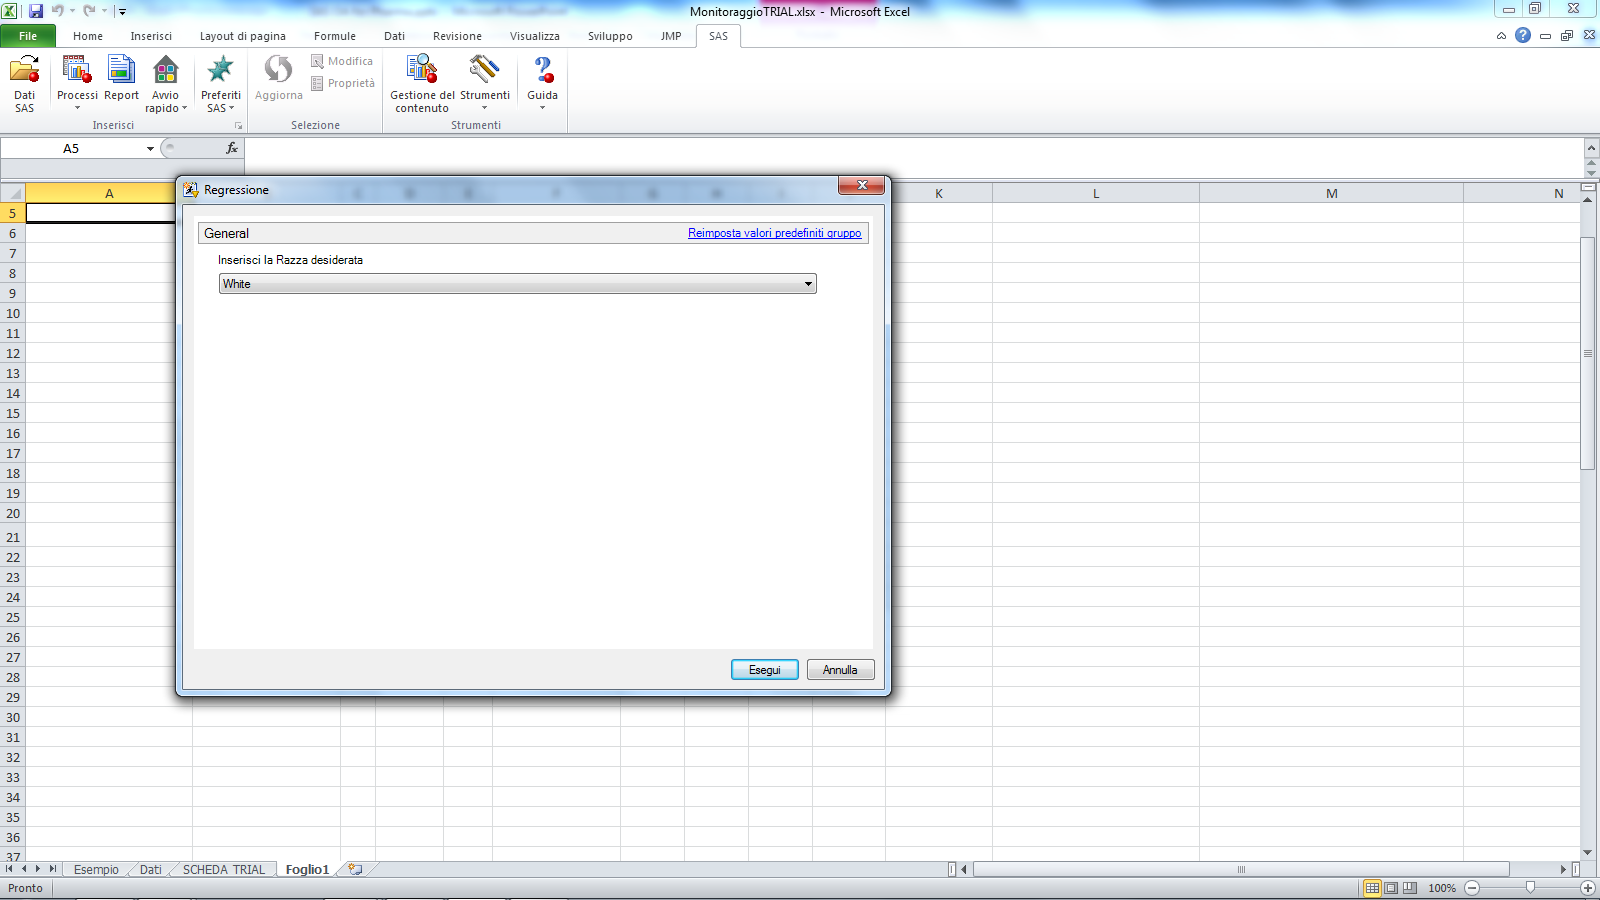Switch to the Sviluppo ribbon tab

point(610,36)
